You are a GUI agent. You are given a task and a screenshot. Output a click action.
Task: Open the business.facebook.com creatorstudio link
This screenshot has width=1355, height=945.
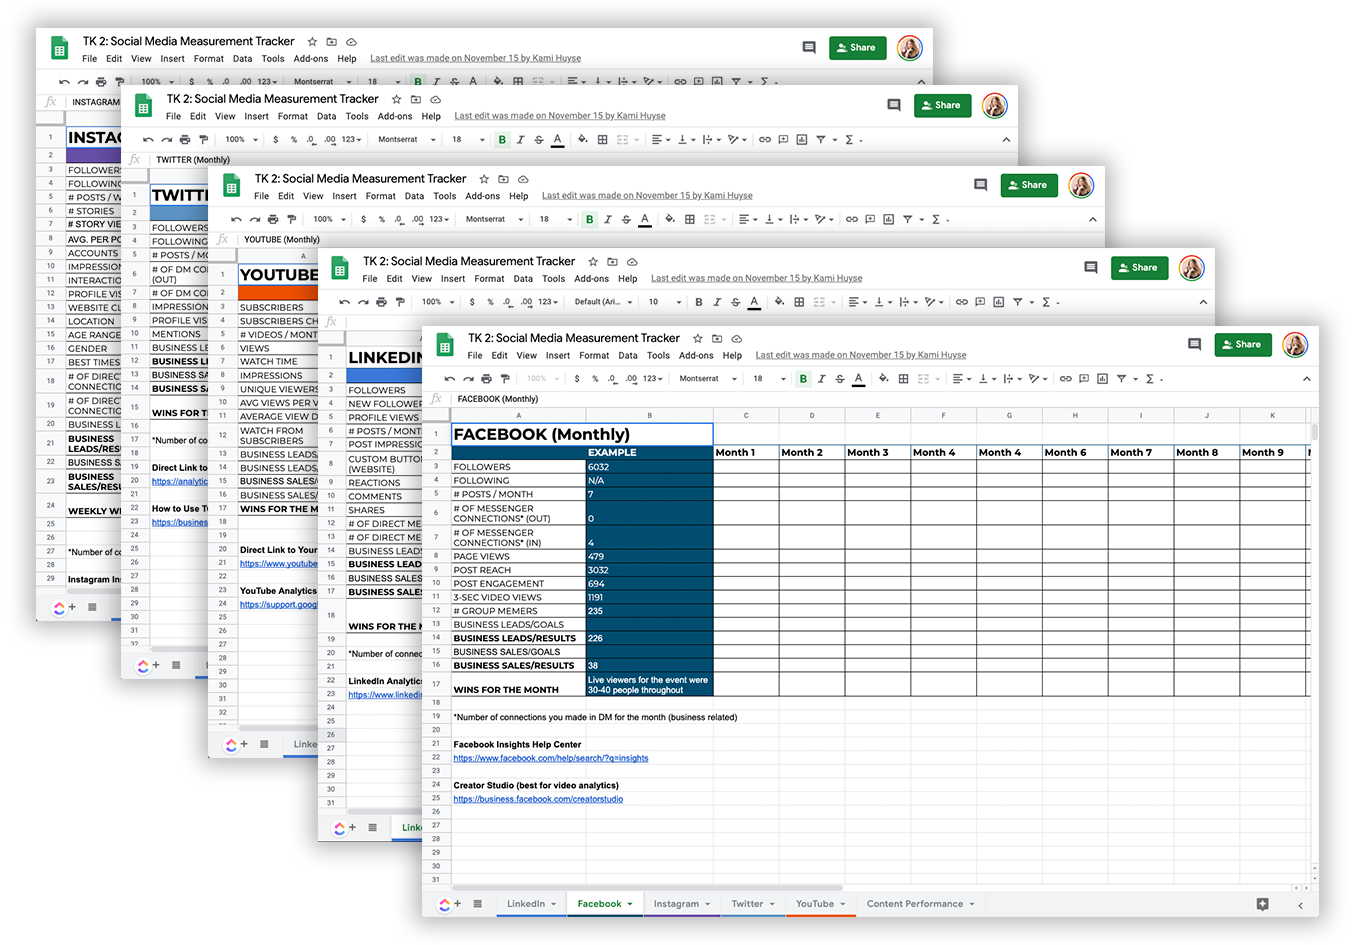click(538, 799)
